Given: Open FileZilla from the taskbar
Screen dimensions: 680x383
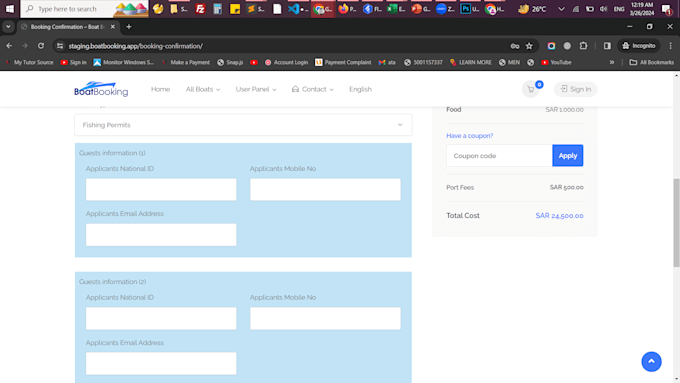Looking at the screenshot, I should (x=200, y=9).
